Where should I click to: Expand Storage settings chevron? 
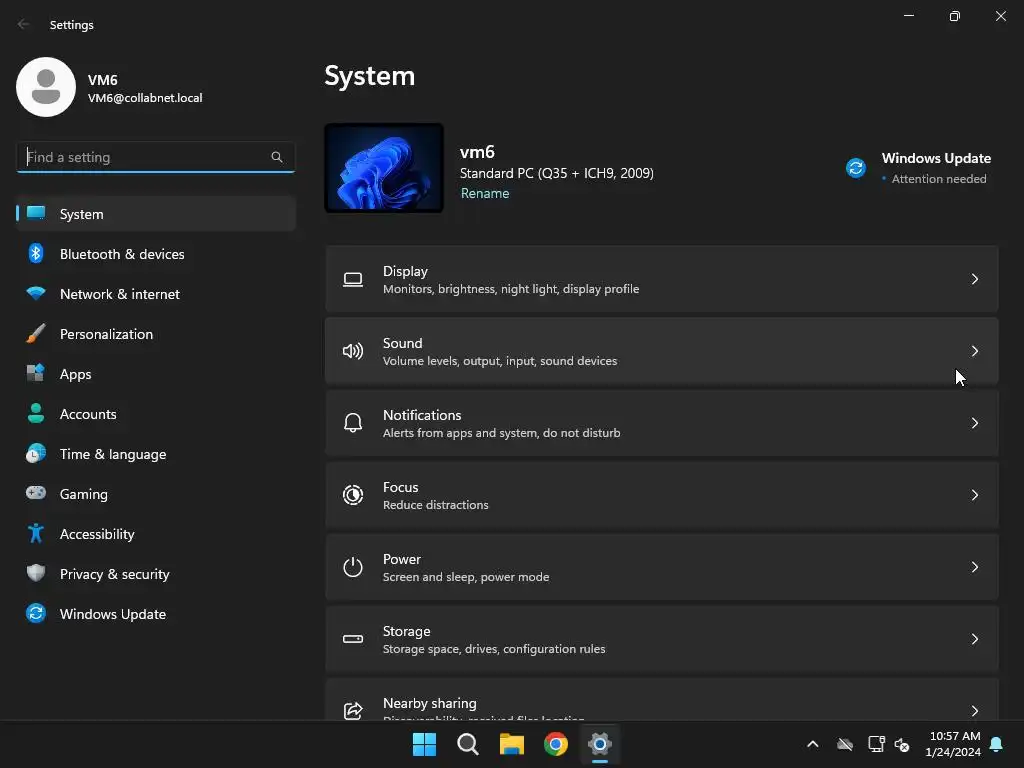[974, 639]
